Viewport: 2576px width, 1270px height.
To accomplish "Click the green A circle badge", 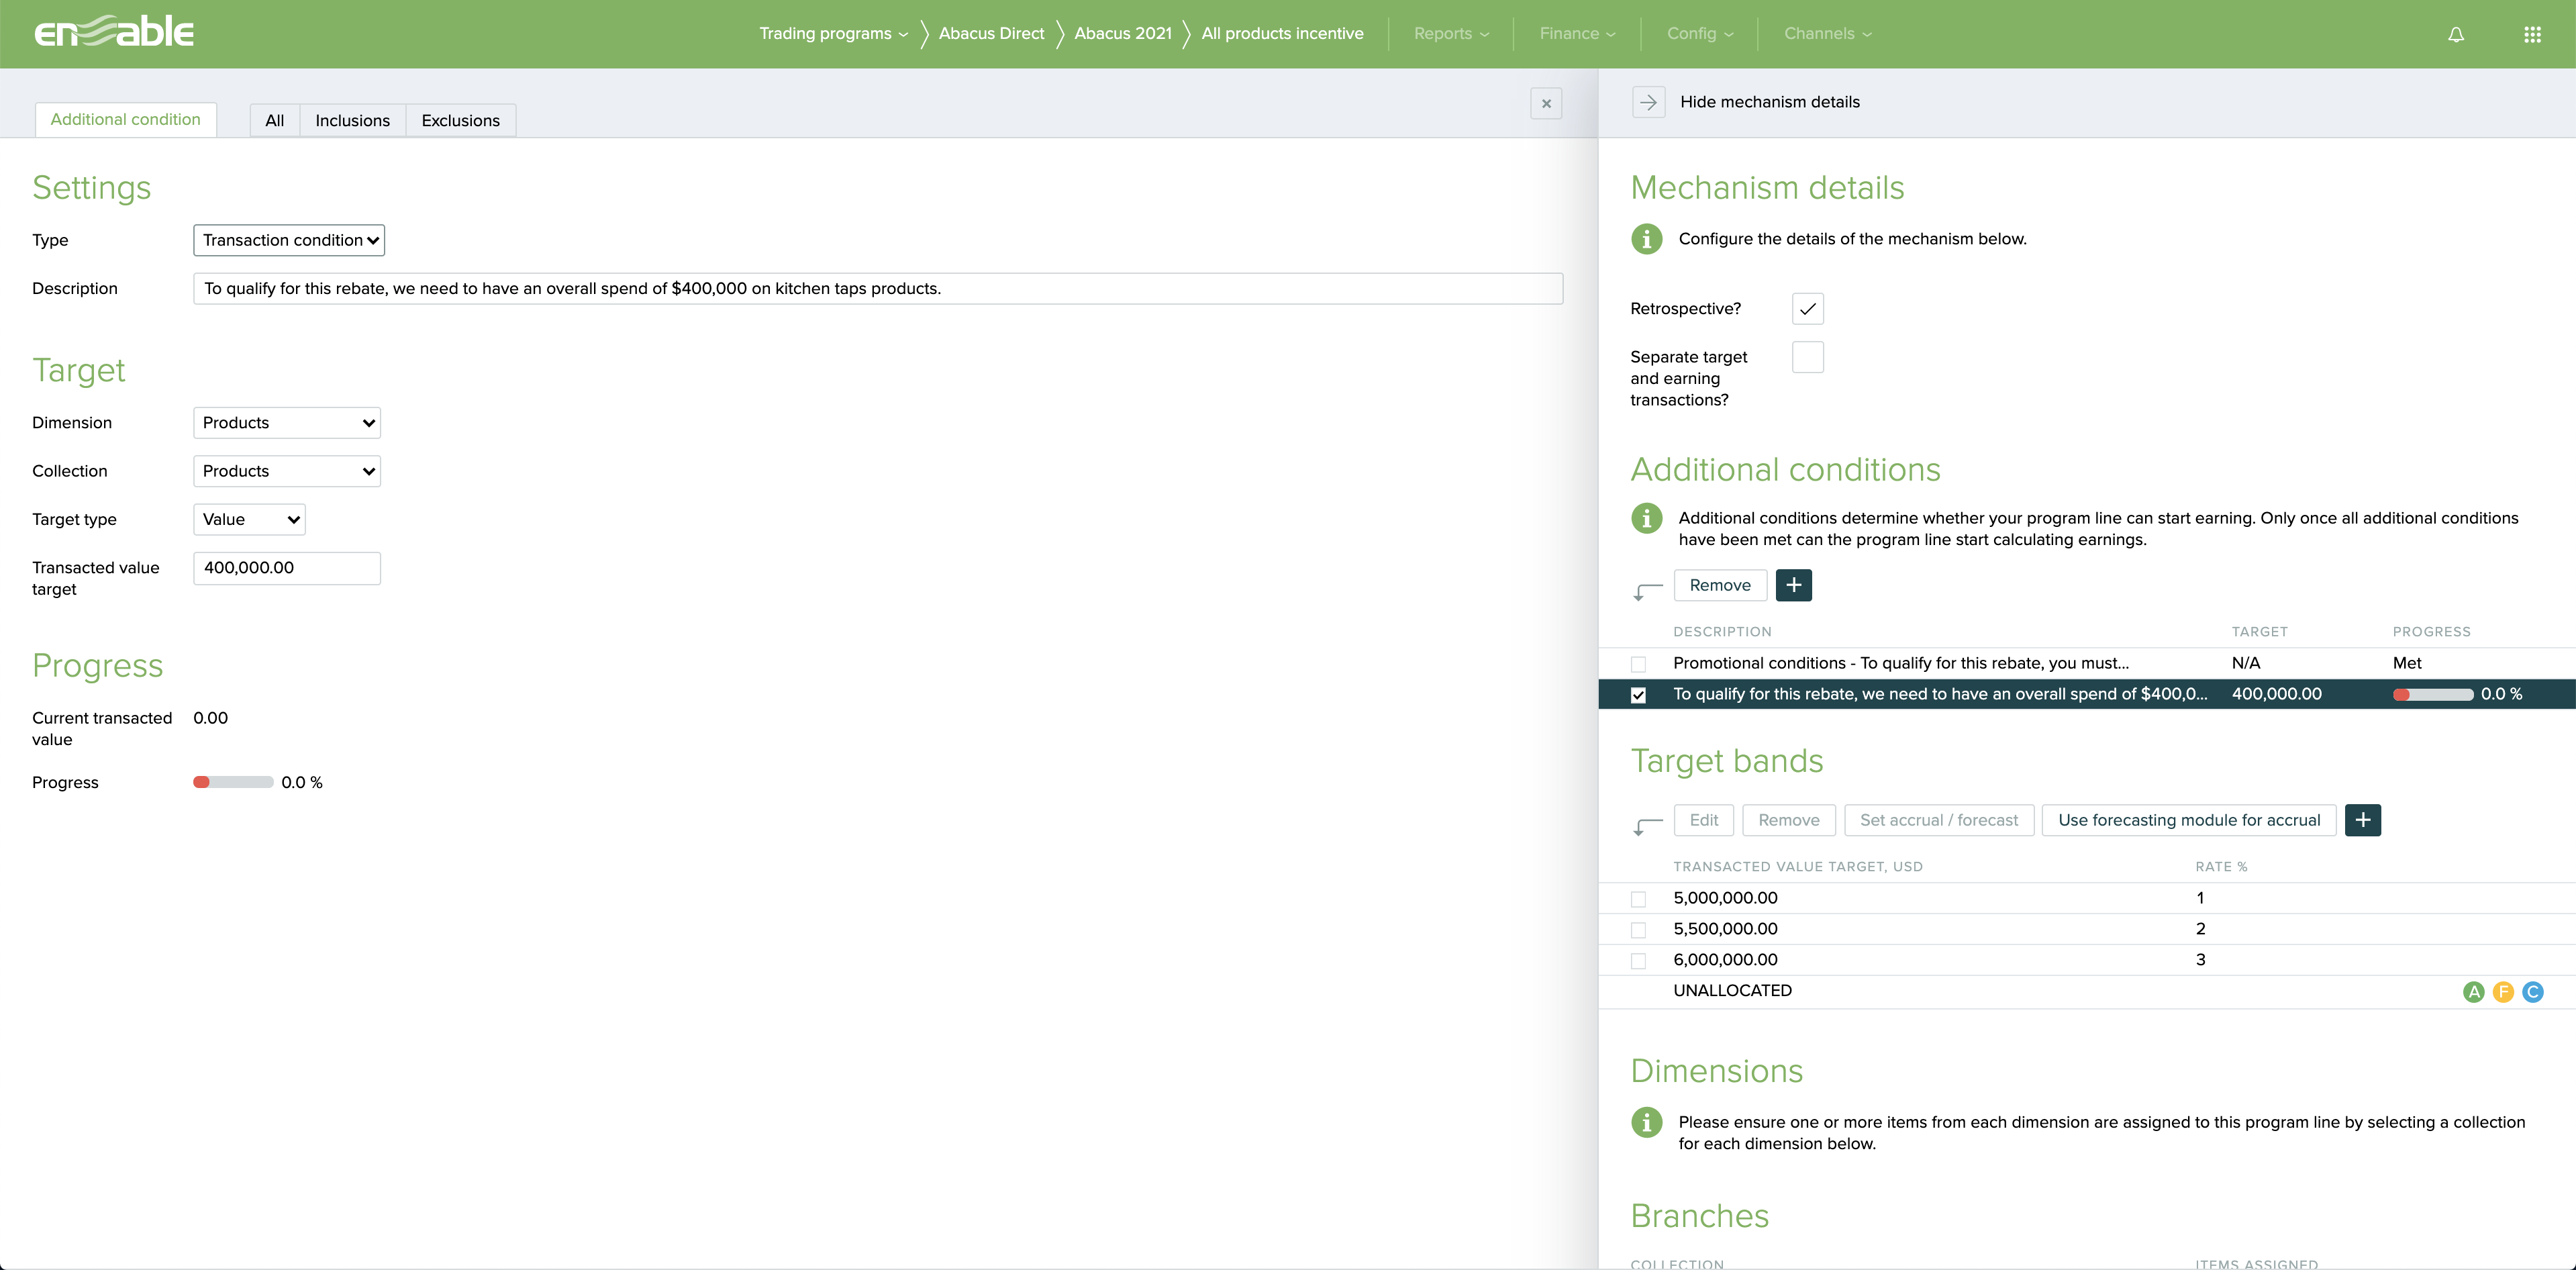I will pyautogui.click(x=2473, y=992).
